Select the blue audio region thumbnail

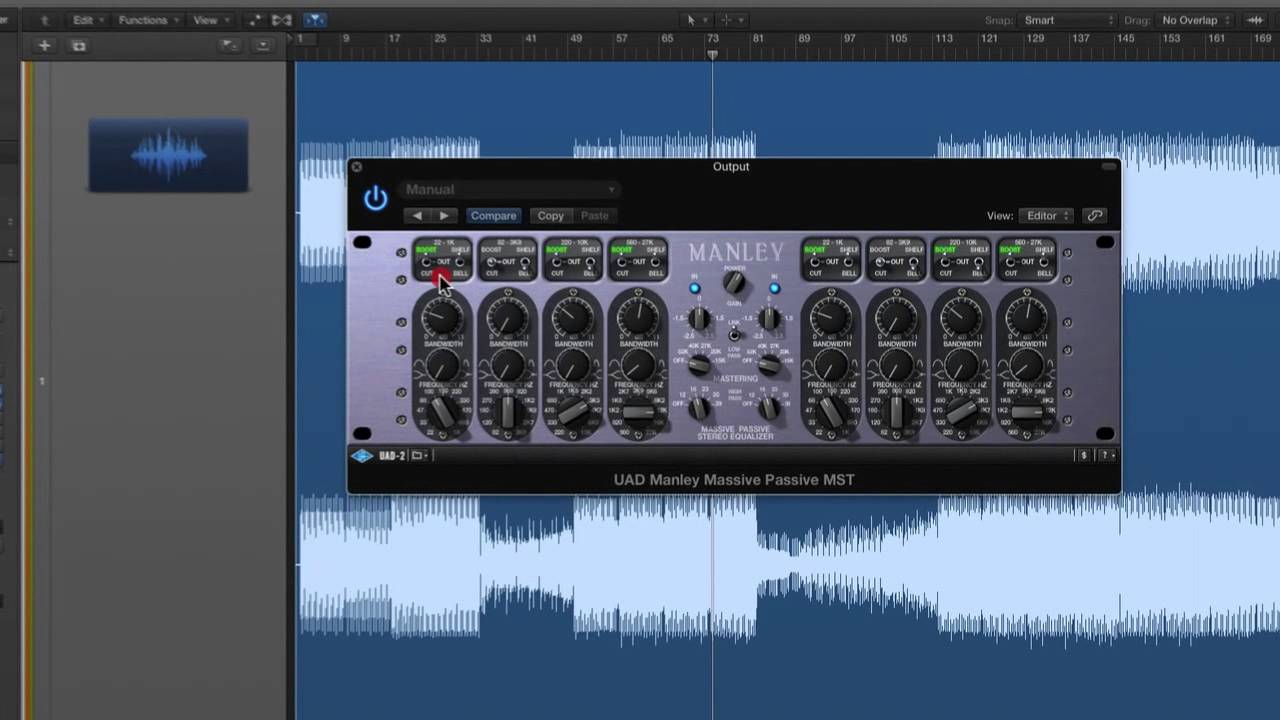click(168, 155)
